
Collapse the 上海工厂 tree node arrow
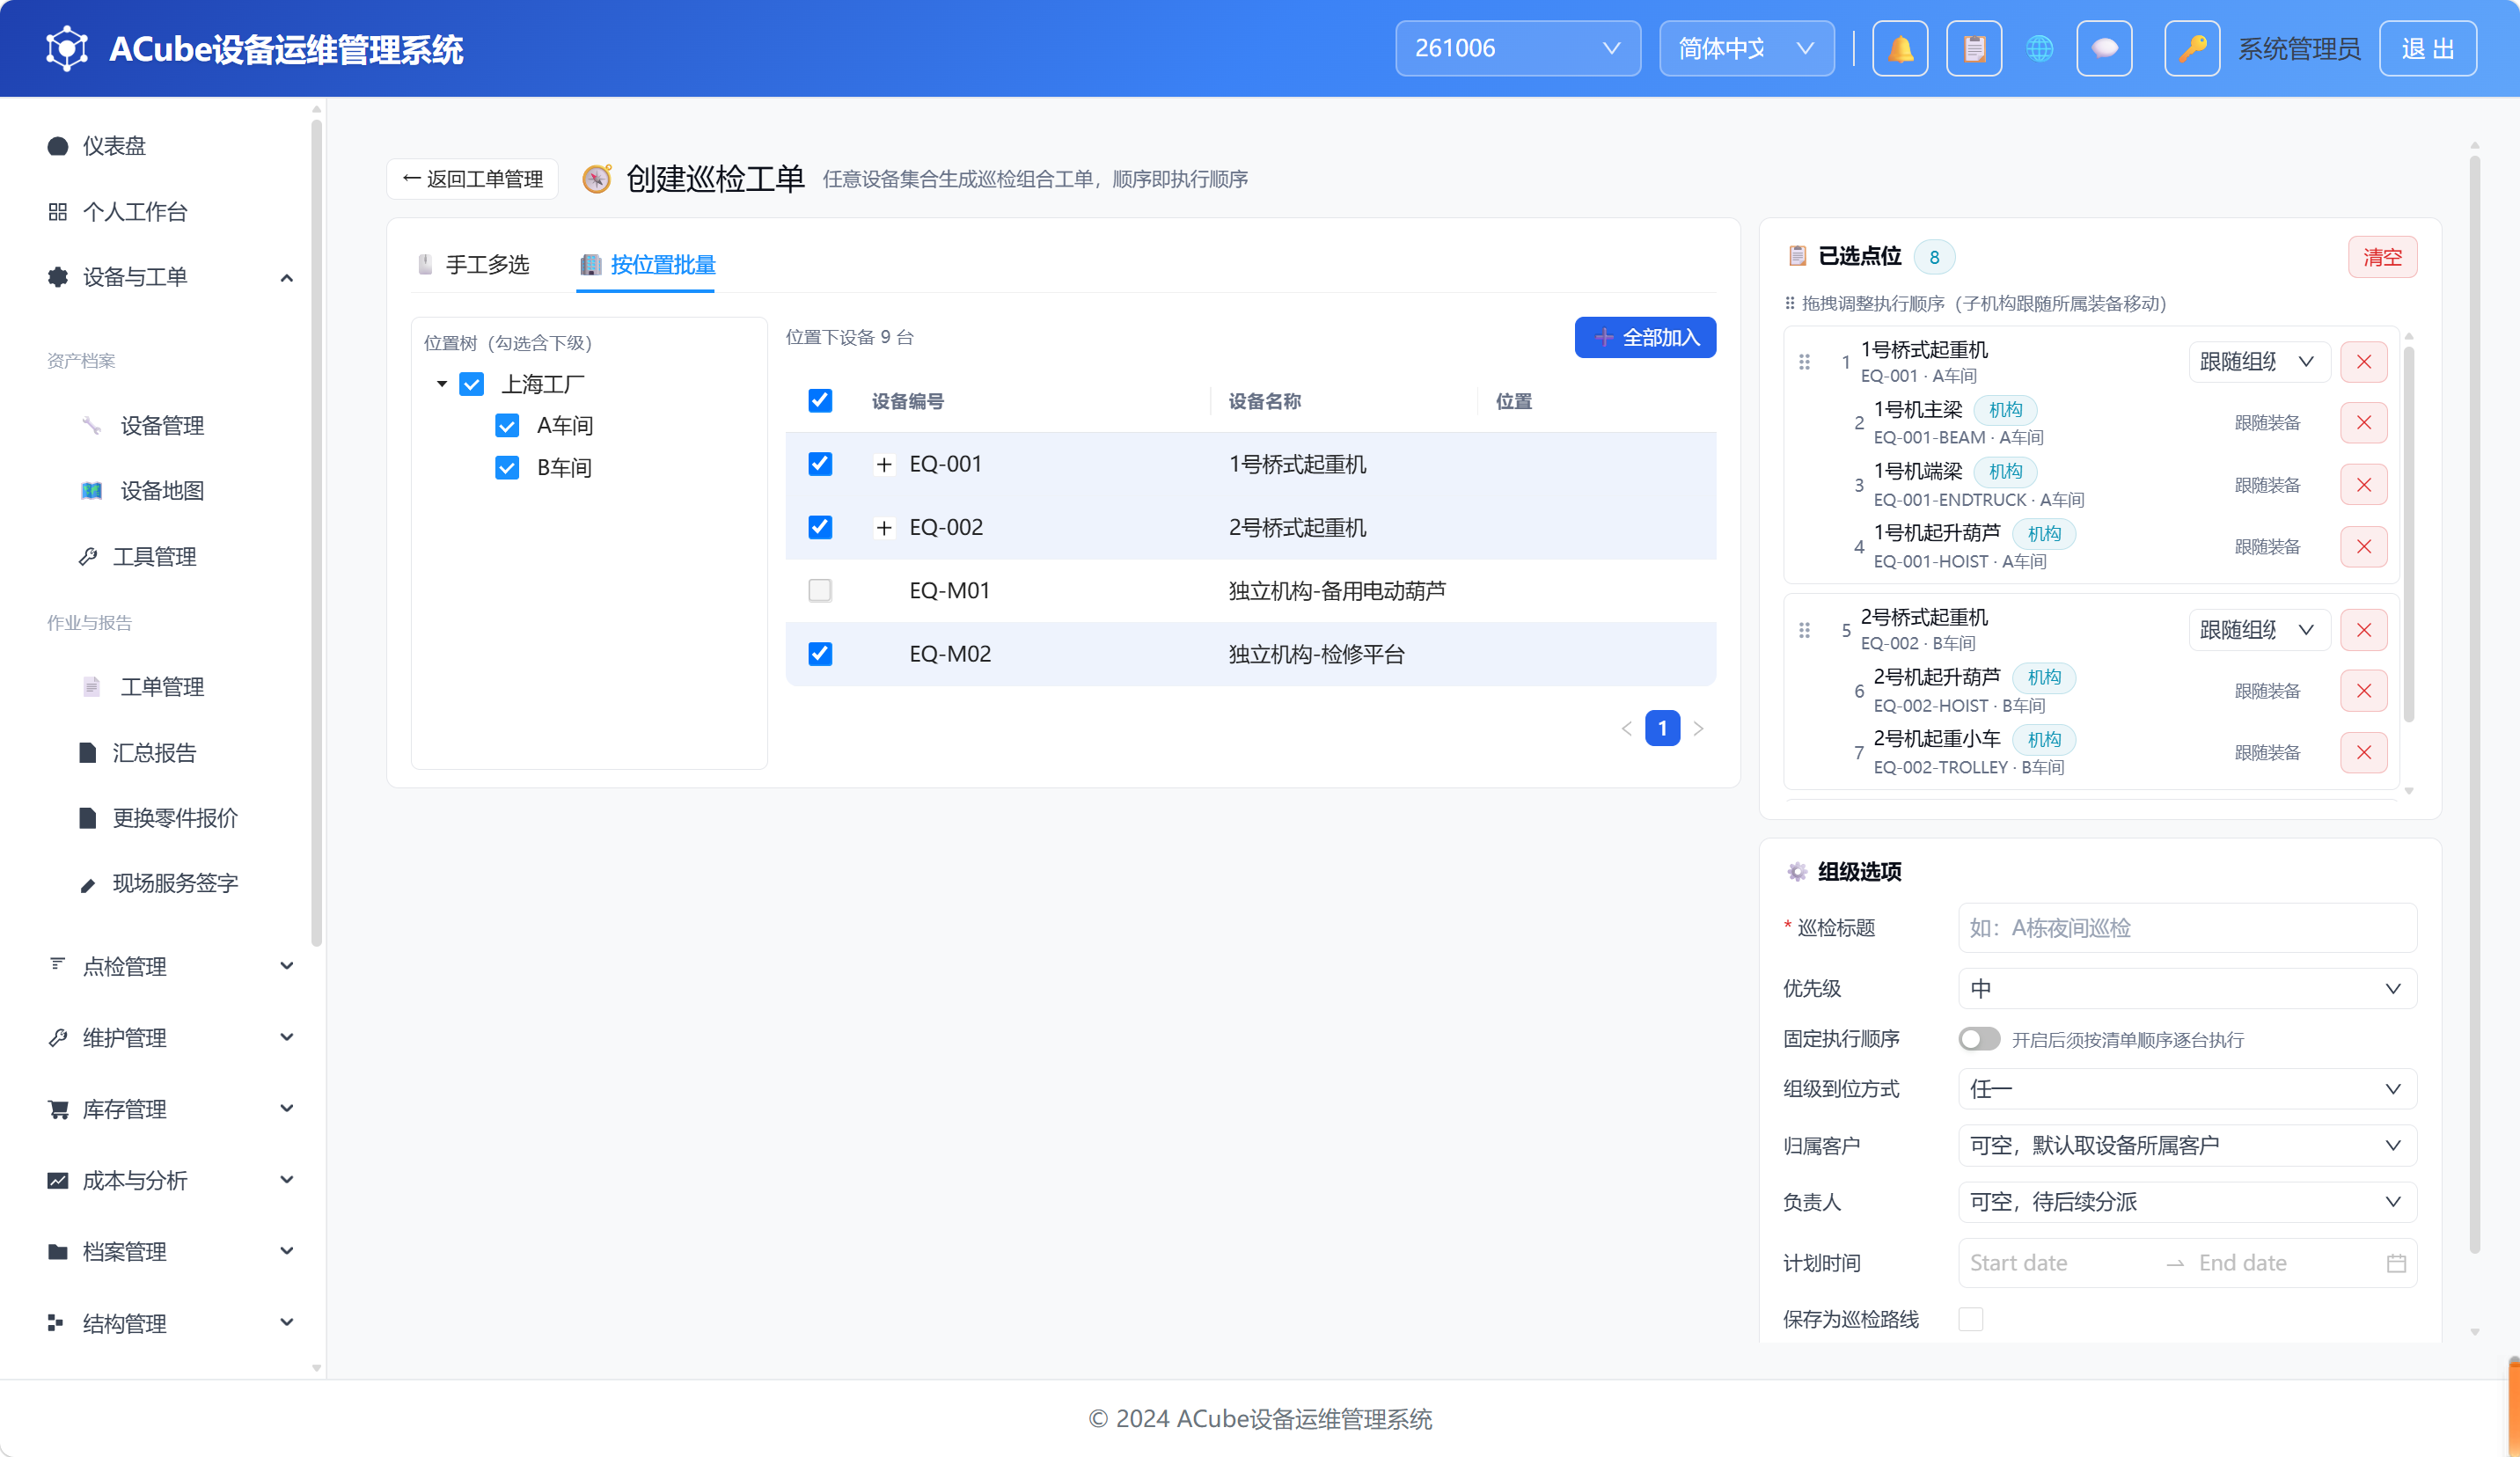(x=441, y=384)
